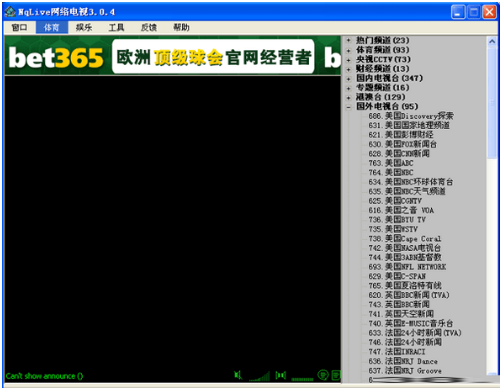Open the 娱乐 menu
This screenshot has width=502, height=390.
[x=84, y=27]
